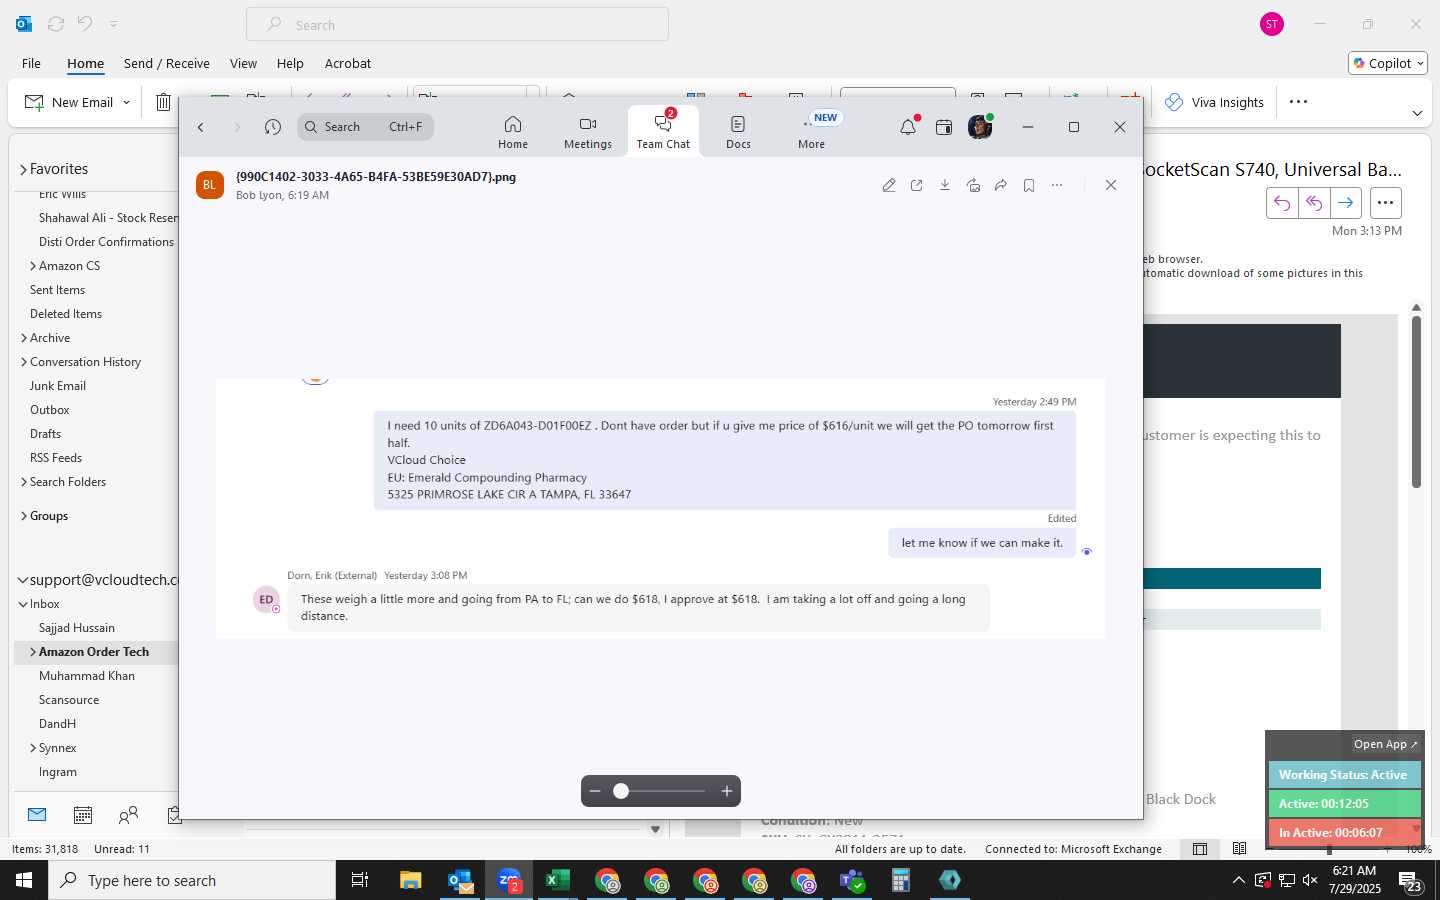Click the image zoom slider handle
The image size is (1440, 900).
click(x=621, y=791)
